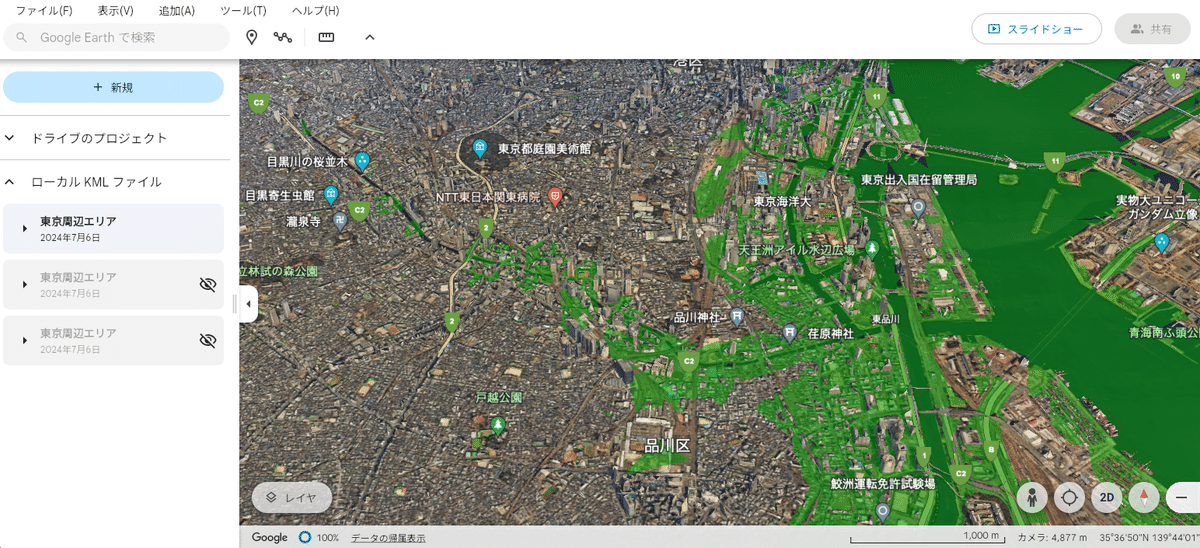The height and width of the screenshot is (548, 1200).
Task: Click the search magnifier icon
Action: click(x=21, y=37)
